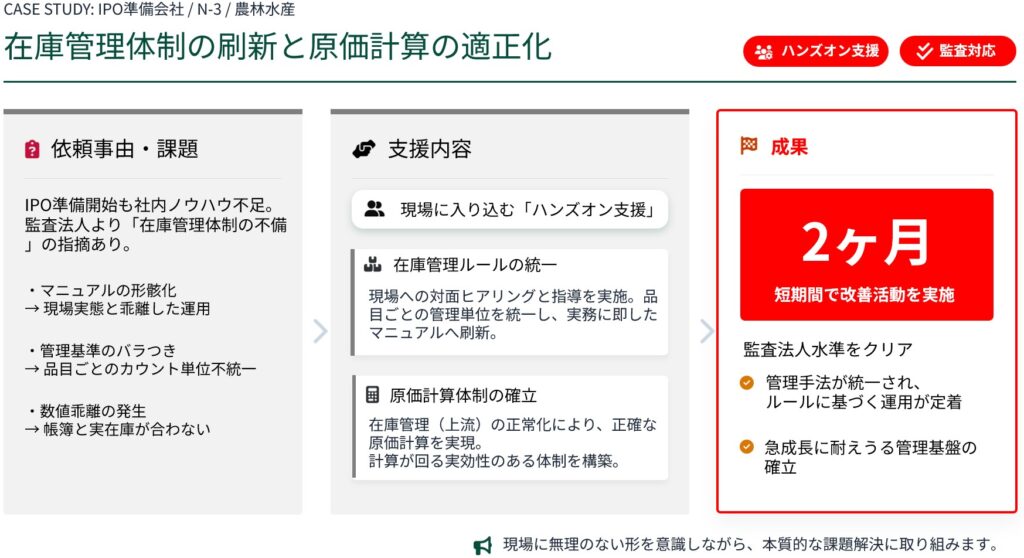Click the clipboard icon beside 依頼事由・課題

(x=32, y=150)
